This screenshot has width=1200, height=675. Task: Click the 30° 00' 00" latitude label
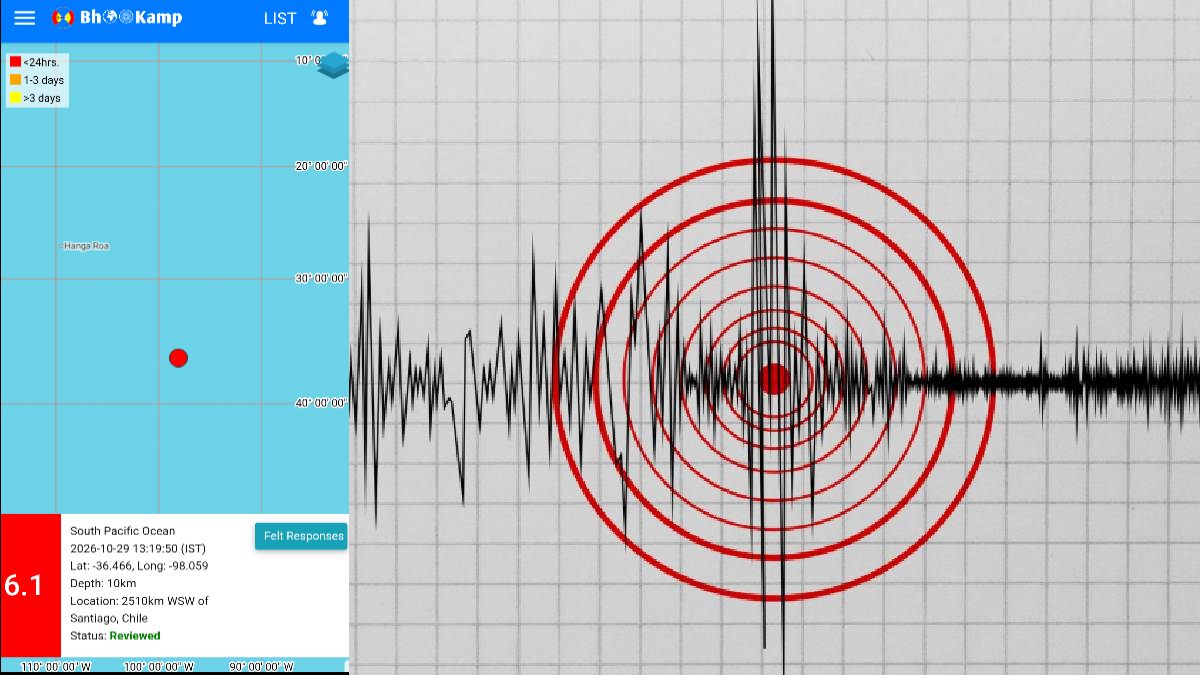click(320, 278)
